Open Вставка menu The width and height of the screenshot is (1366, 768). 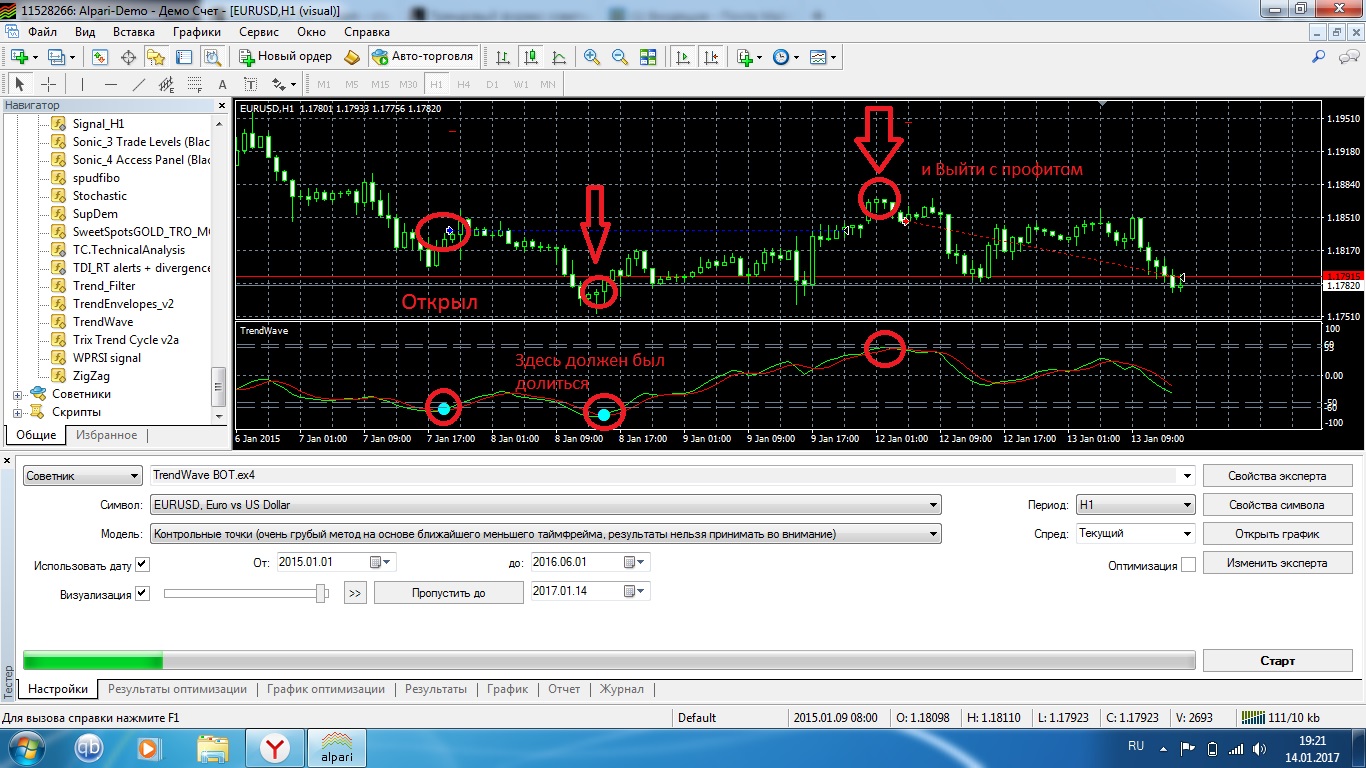point(134,31)
